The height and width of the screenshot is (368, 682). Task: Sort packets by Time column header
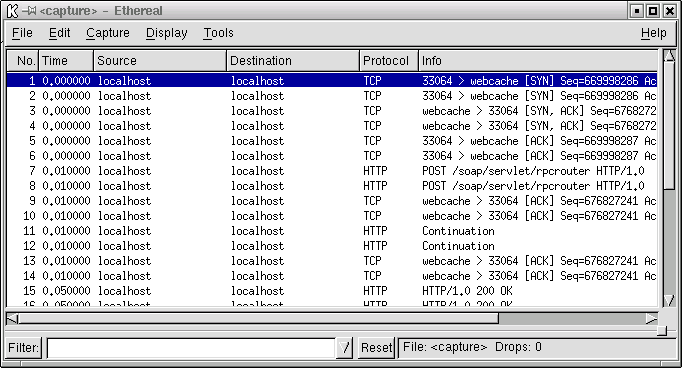[x=66, y=60]
